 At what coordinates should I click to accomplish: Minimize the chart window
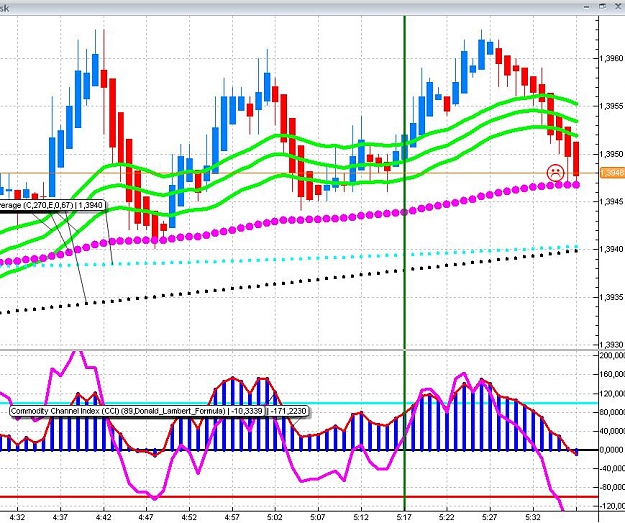[587, 7]
